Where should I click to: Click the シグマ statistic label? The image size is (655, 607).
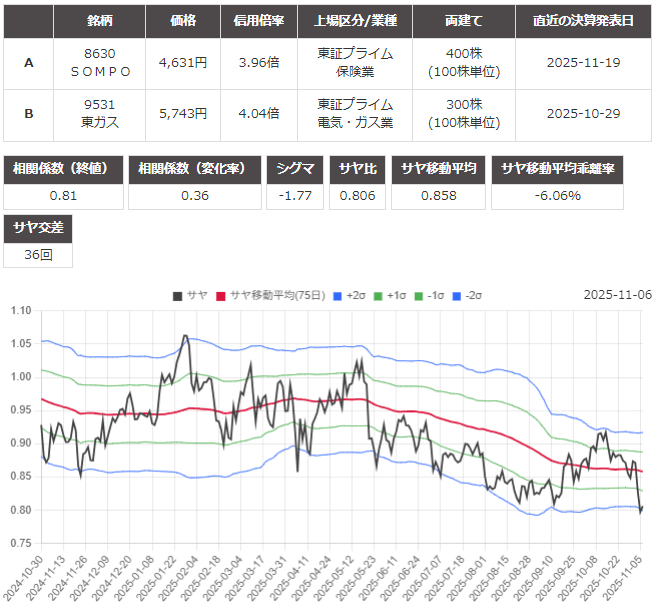coord(295,169)
